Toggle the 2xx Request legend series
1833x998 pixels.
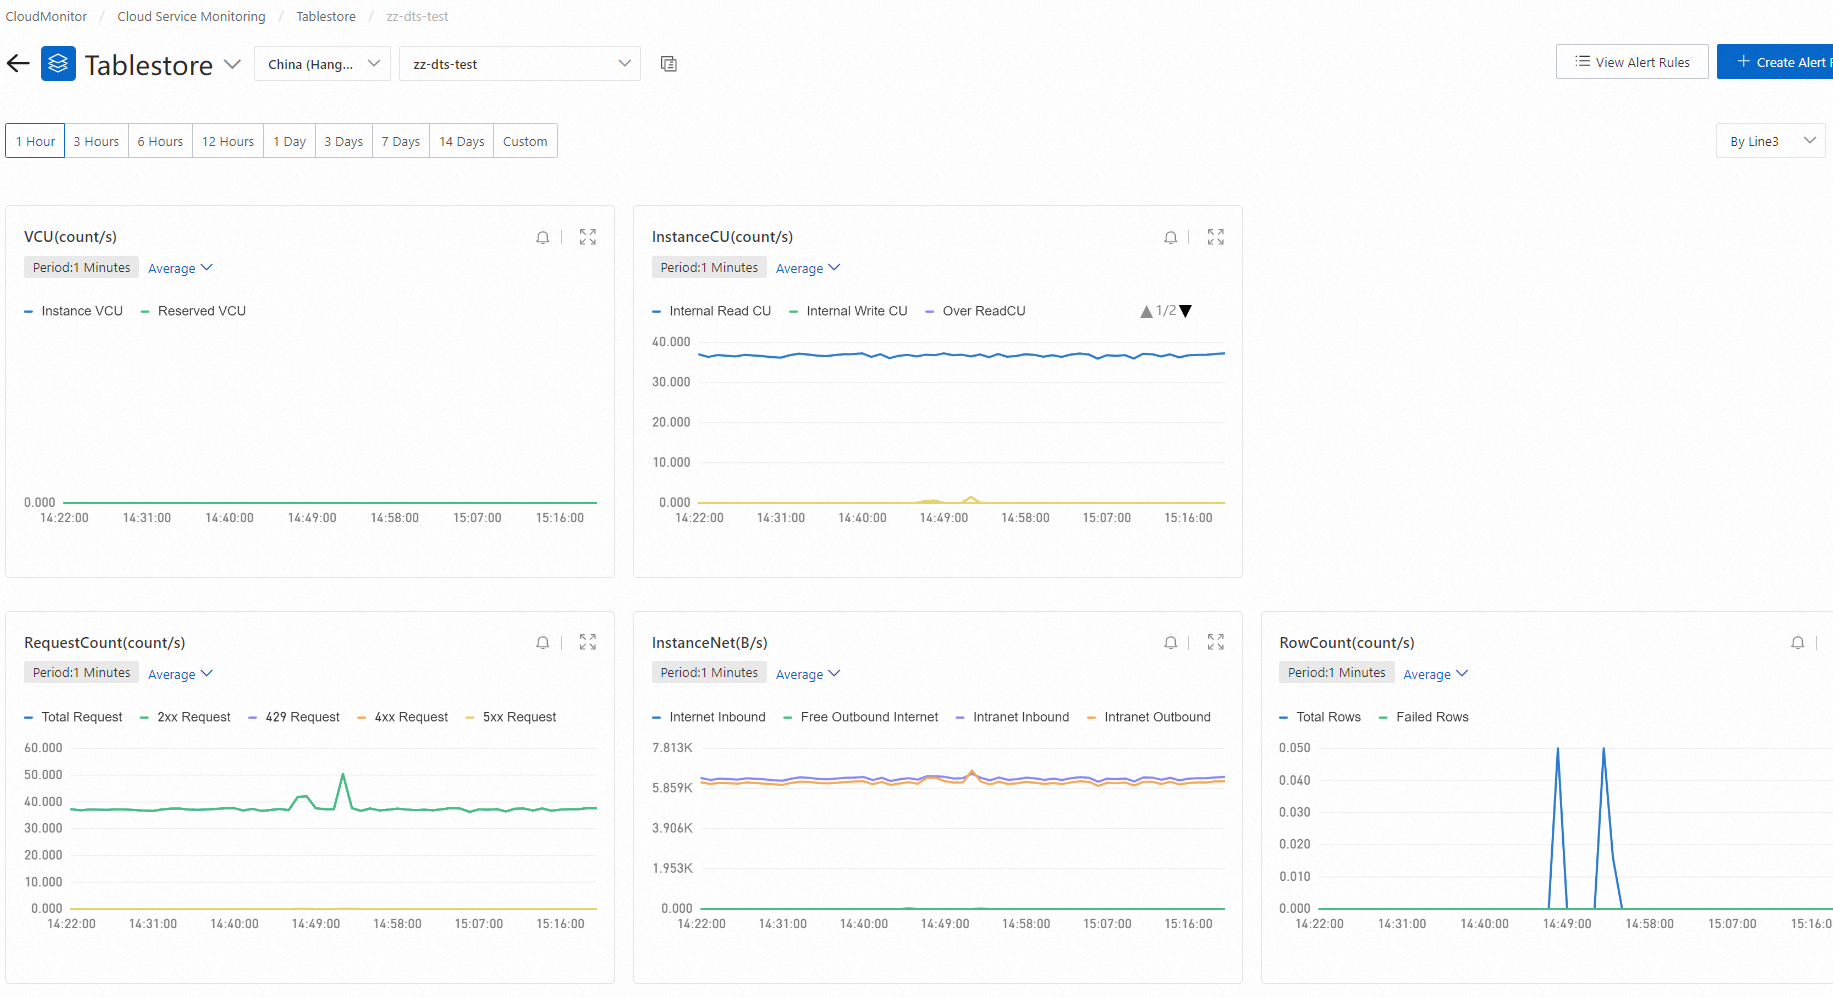(x=193, y=717)
